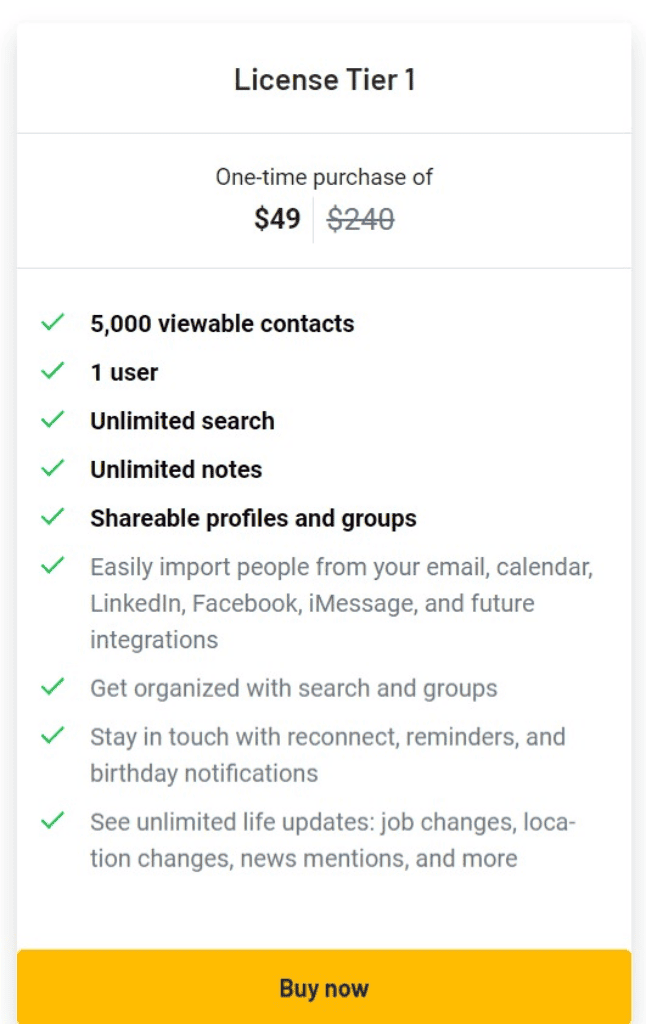Image resolution: width=646 pixels, height=1024 pixels.
Task: Click the 5,000 viewable contacts text
Action: 222,324
